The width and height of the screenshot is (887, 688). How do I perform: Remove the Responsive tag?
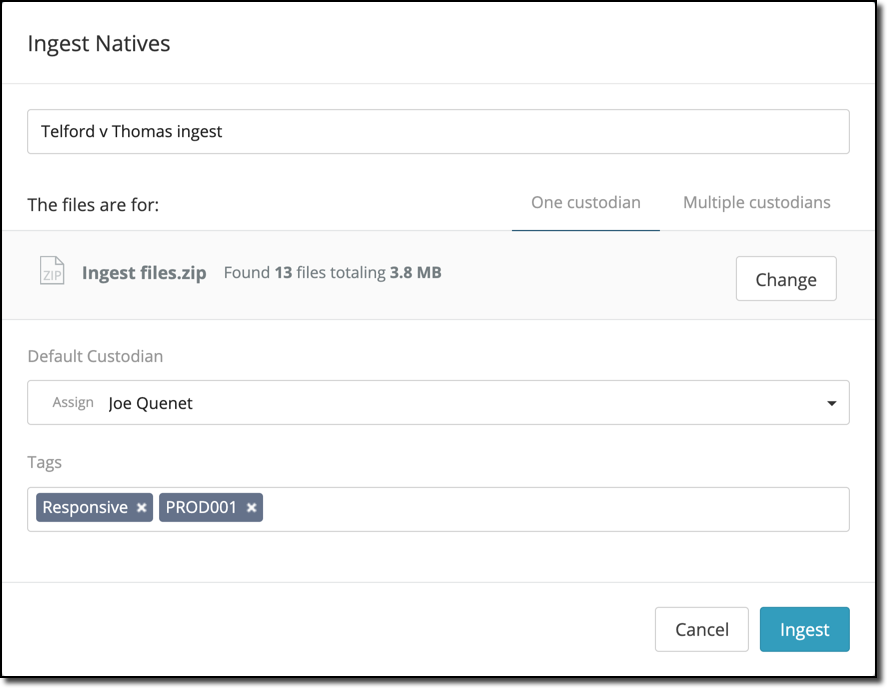142,508
